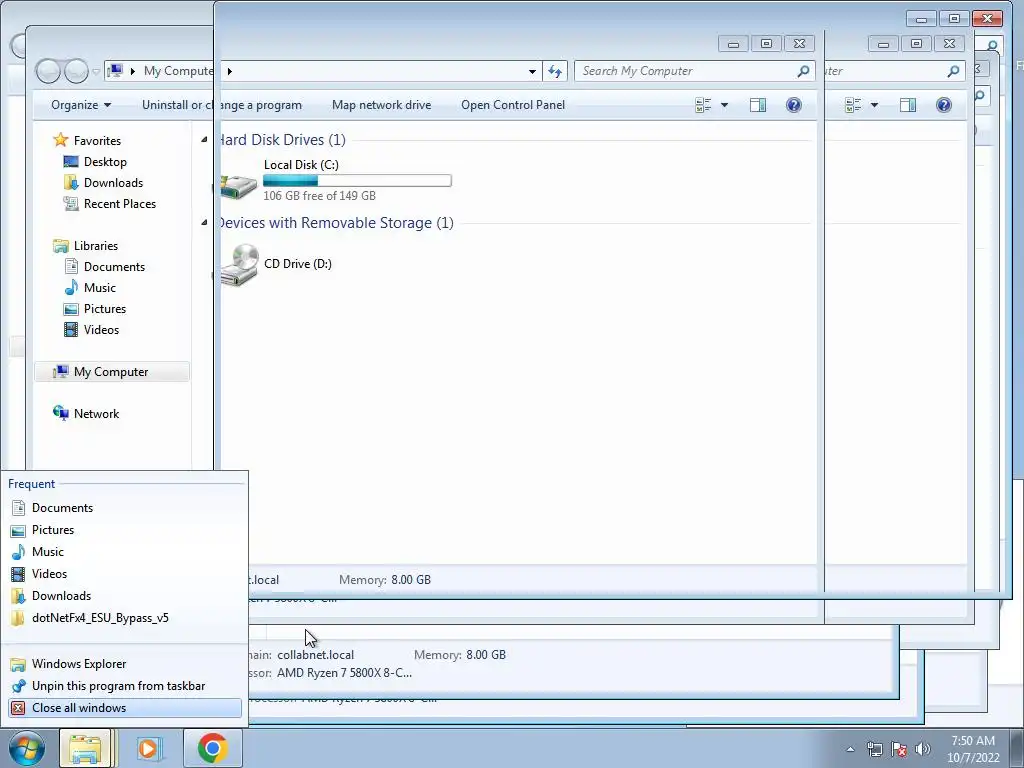The height and width of the screenshot is (768, 1024).
Task: Collapse the Hard Disk Drives group arrow
Action: pos(204,139)
